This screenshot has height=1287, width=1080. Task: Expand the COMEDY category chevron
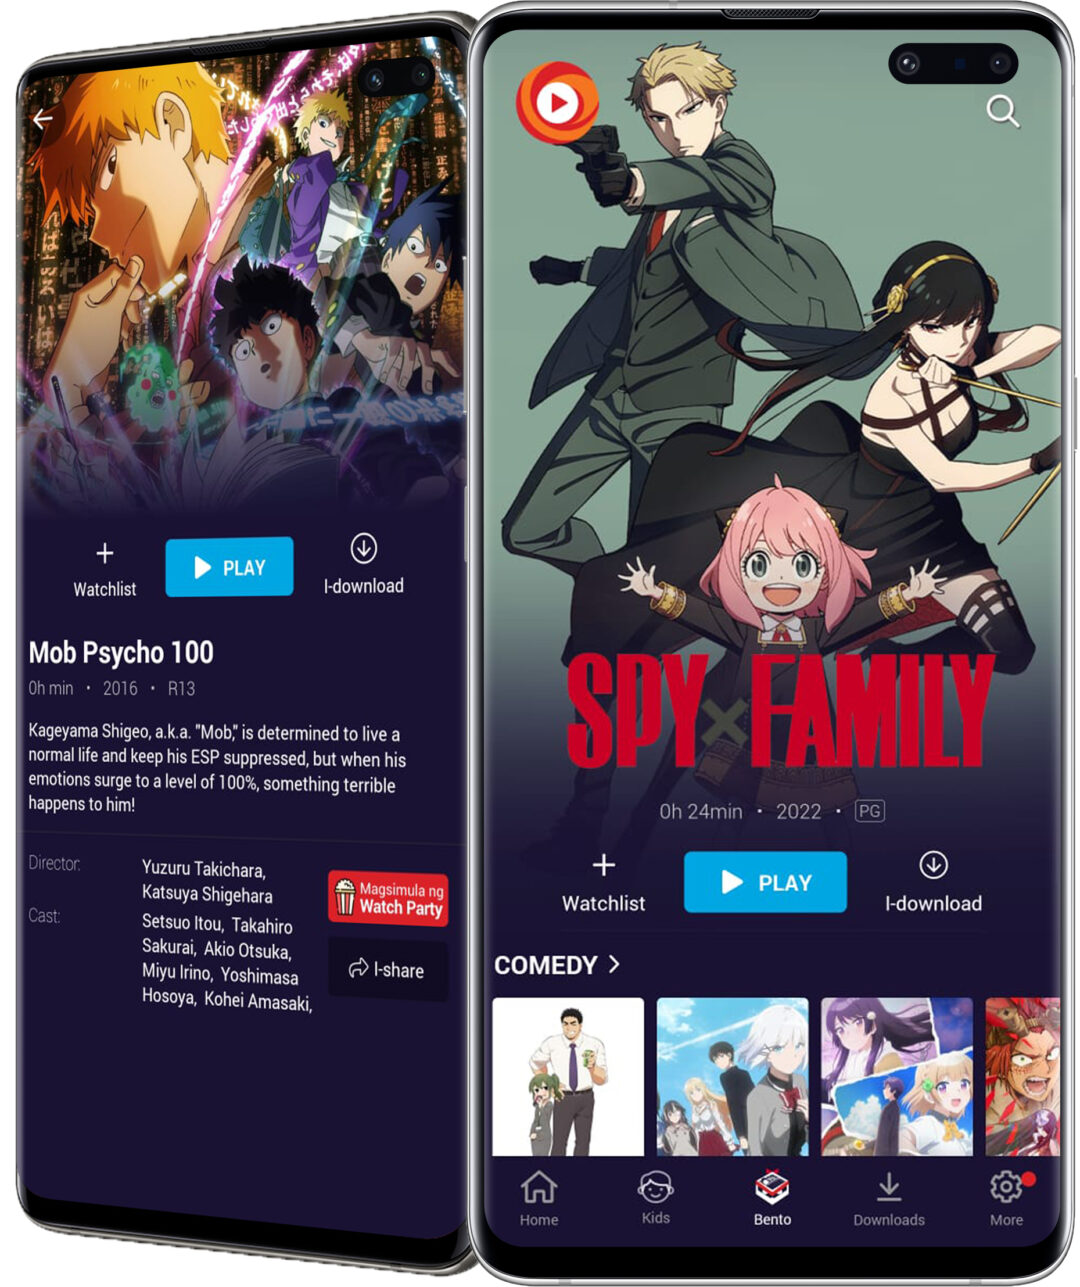click(614, 964)
